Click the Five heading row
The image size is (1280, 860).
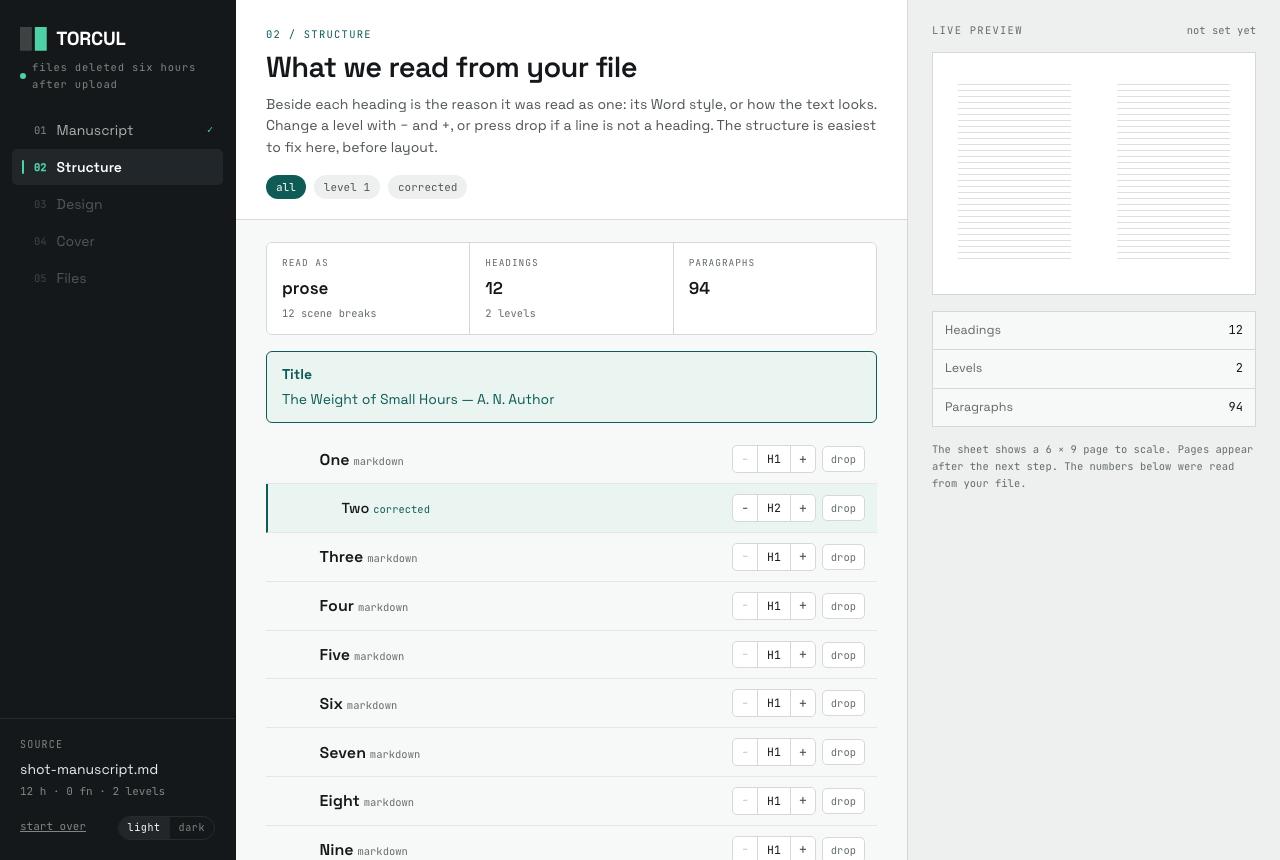pos(571,655)
